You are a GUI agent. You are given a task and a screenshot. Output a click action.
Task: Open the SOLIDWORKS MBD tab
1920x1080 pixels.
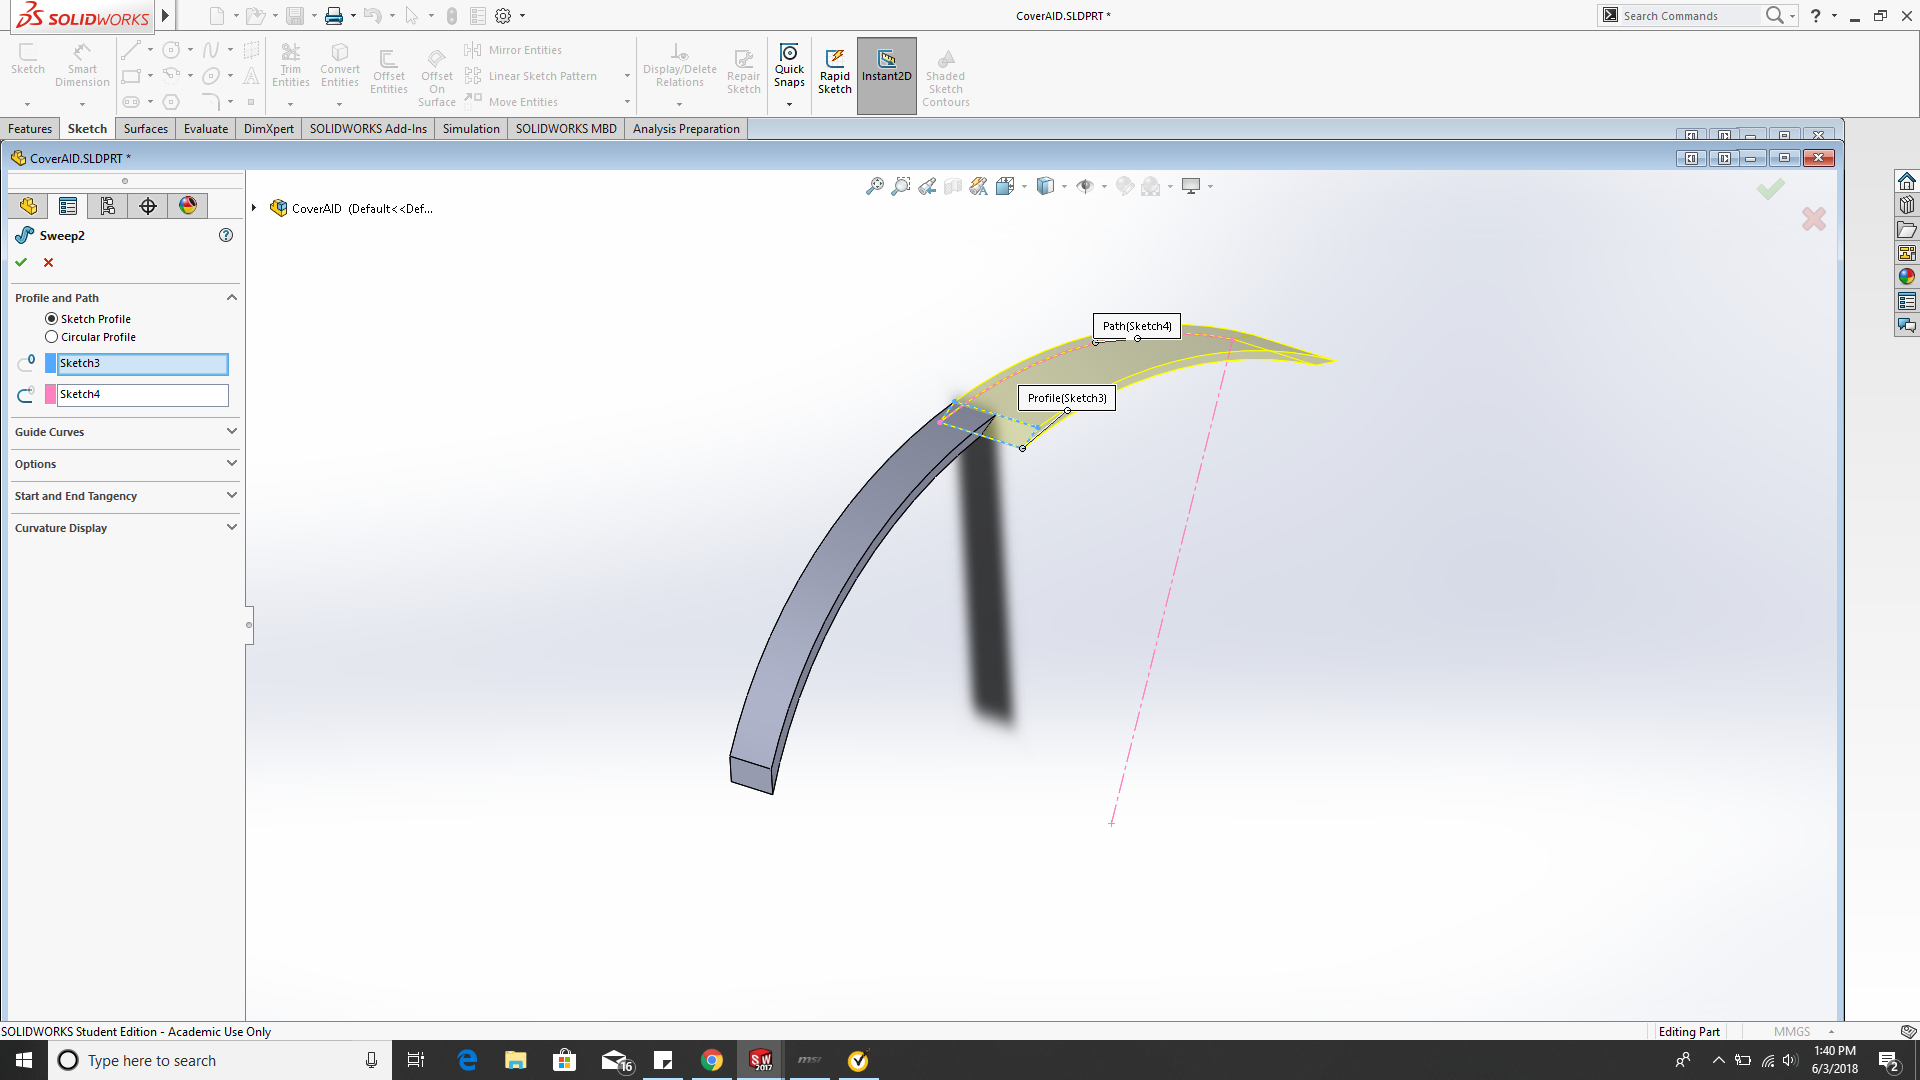pos(566,129)
